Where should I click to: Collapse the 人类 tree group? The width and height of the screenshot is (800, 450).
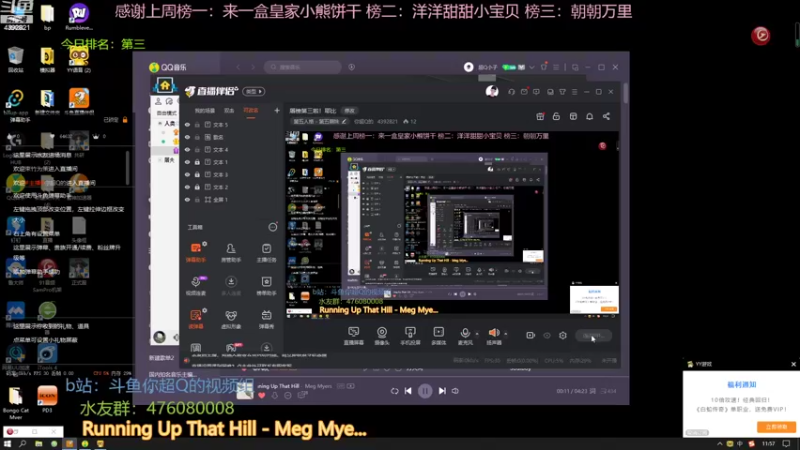tap(160, 123)
